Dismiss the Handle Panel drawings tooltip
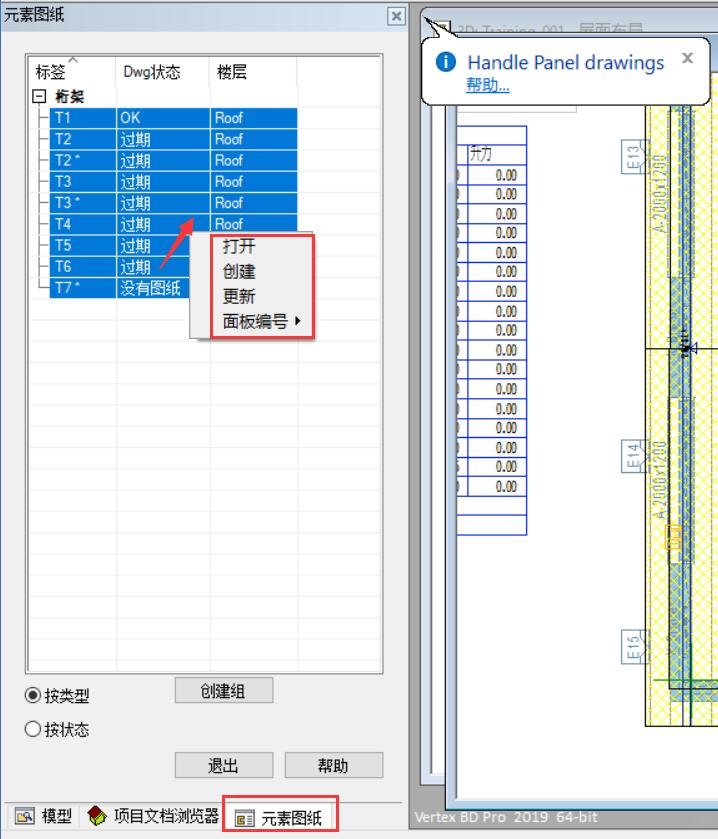Viewport: 718px width, 839px height. pos(688,58)
